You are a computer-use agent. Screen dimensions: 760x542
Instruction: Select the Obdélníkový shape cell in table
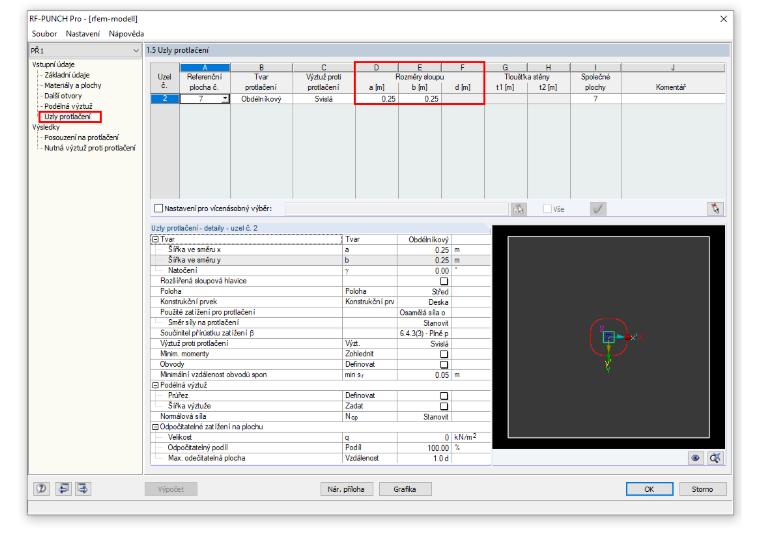point(261,99)
